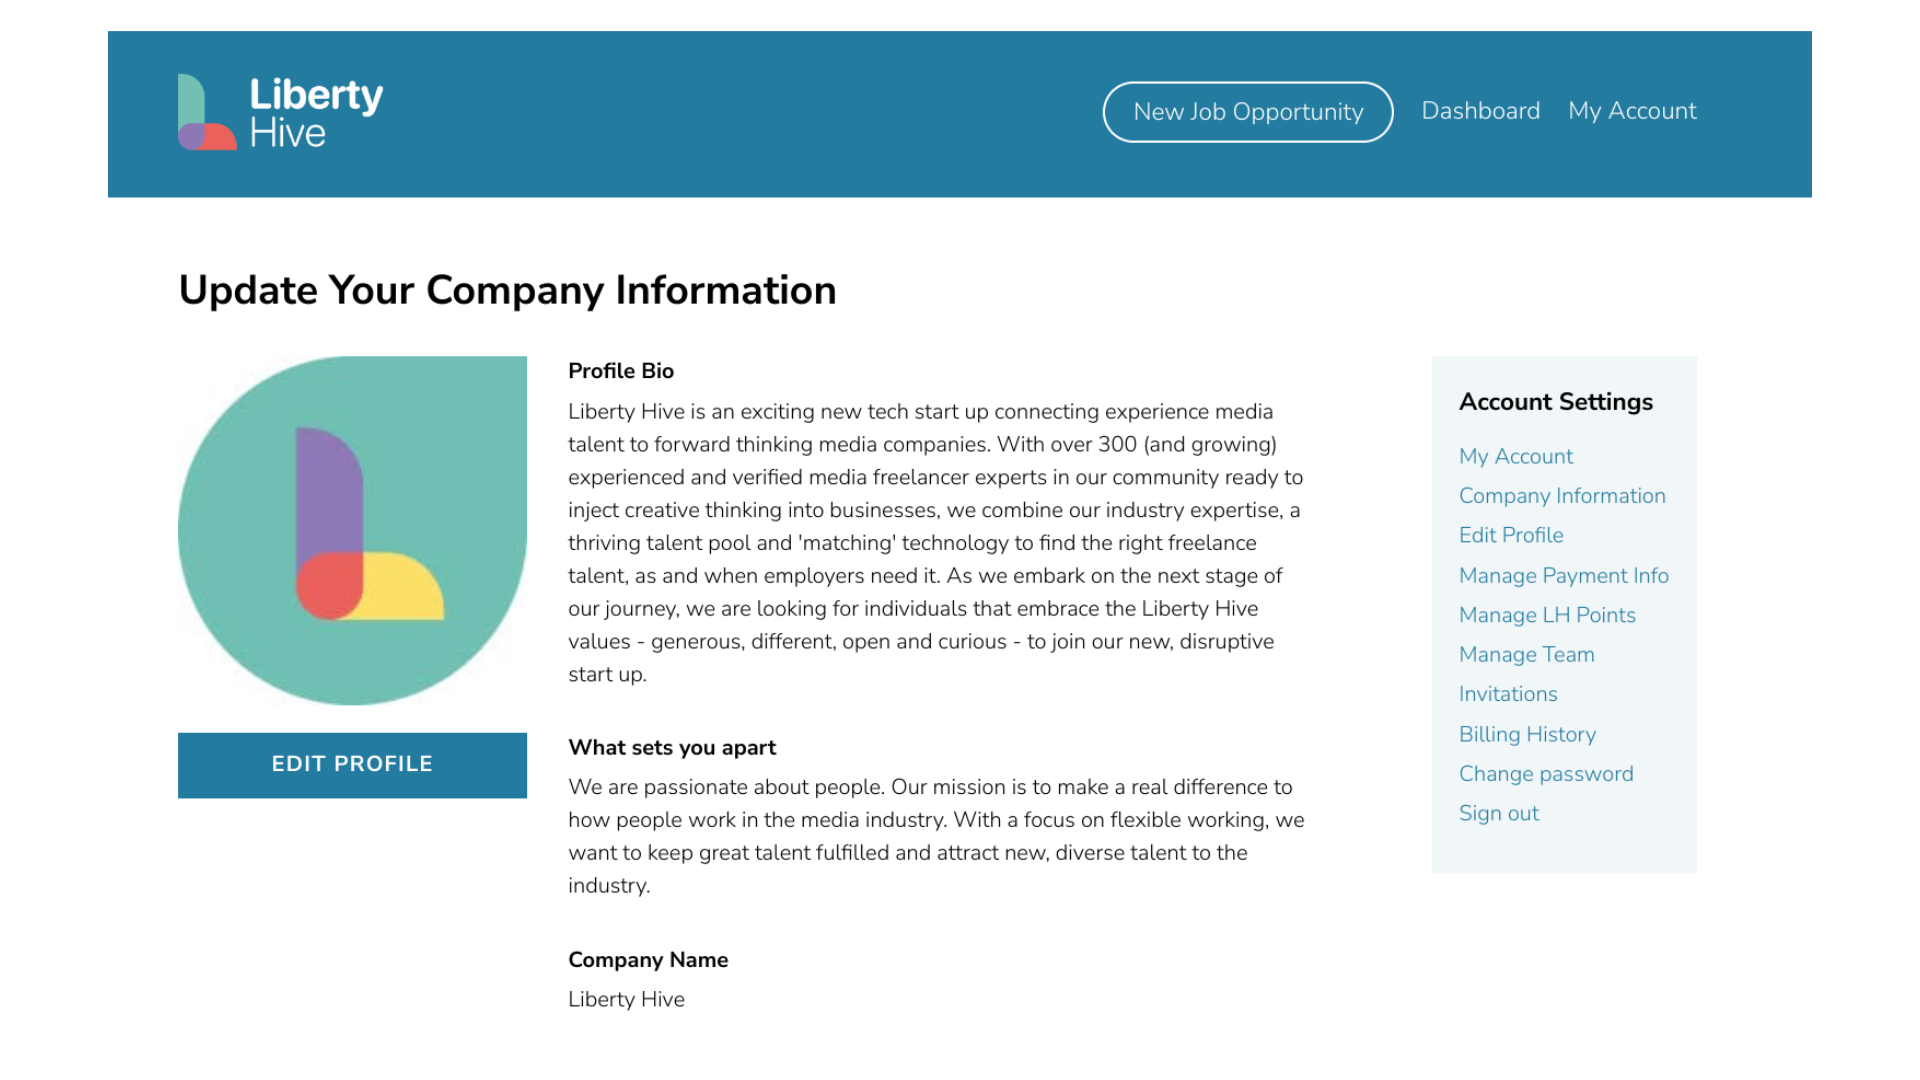Click the Change password link
The width and height of the screenshot is (1920, 1080).
click(x=1545, y=774)
